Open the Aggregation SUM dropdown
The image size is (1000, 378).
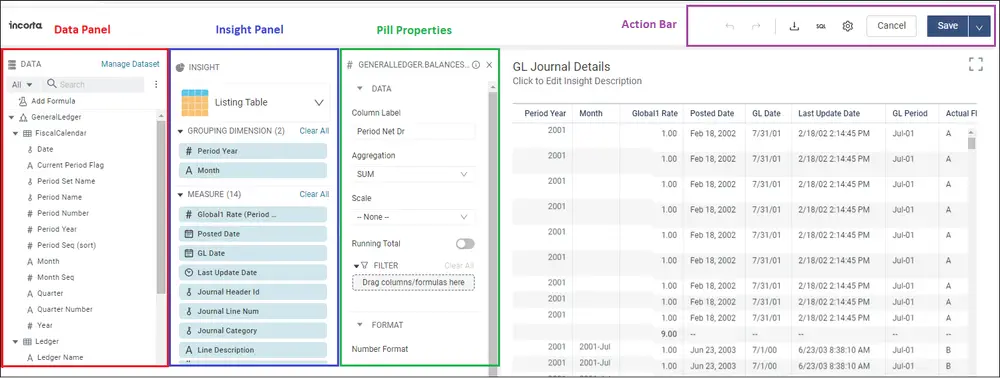[x=413, y=174]
